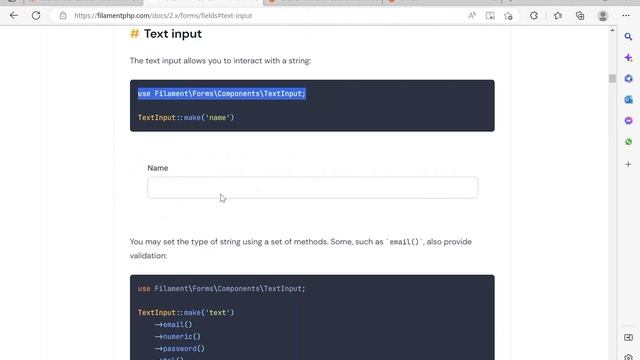Click TextInput::make('name') code line
The image size is (640, 360).
click(186, 118)
